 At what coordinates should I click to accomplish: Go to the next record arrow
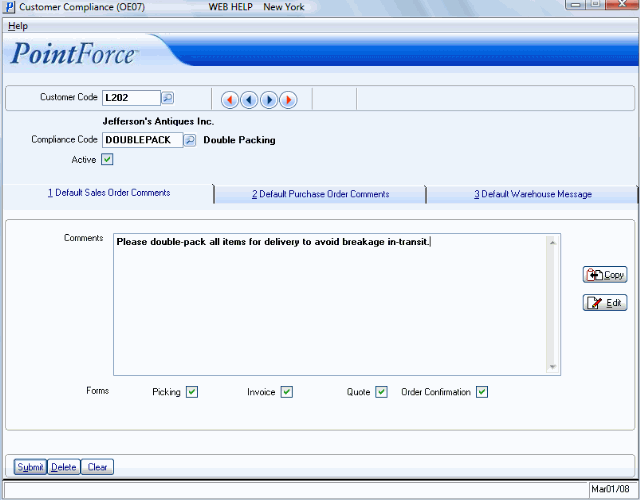[269, 100]
